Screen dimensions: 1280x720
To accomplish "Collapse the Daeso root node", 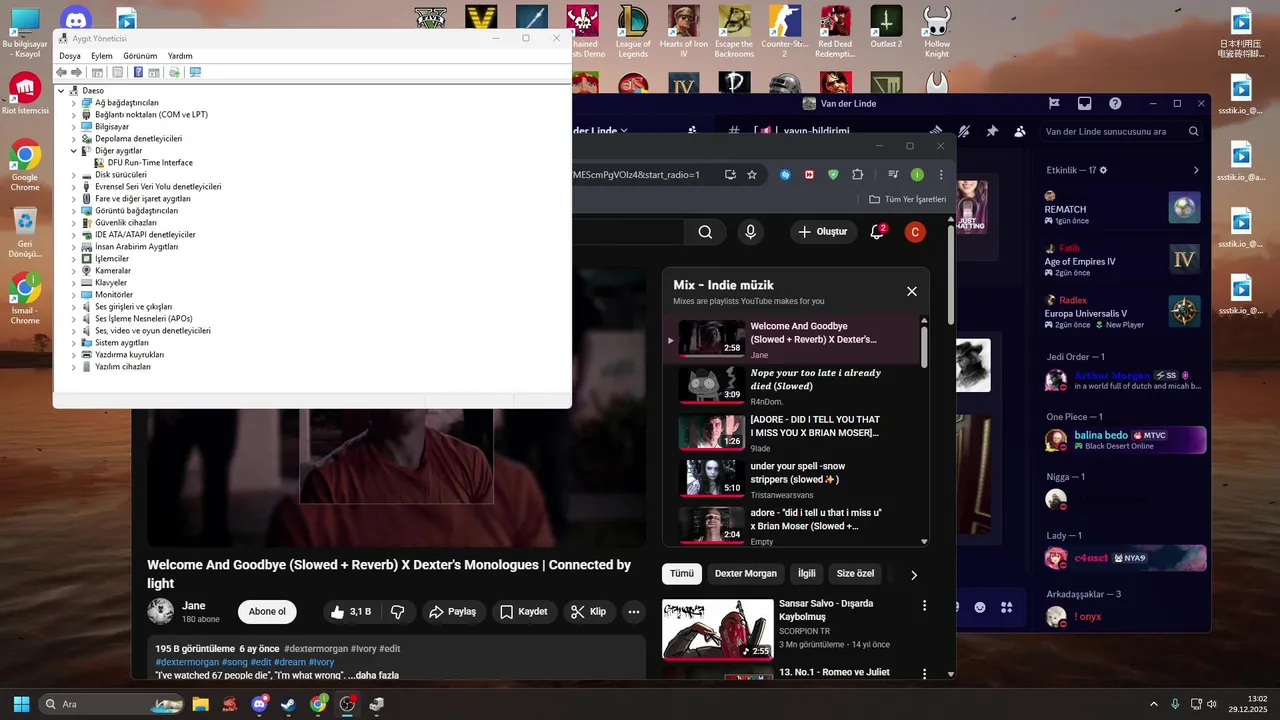I will coord(61,91).
